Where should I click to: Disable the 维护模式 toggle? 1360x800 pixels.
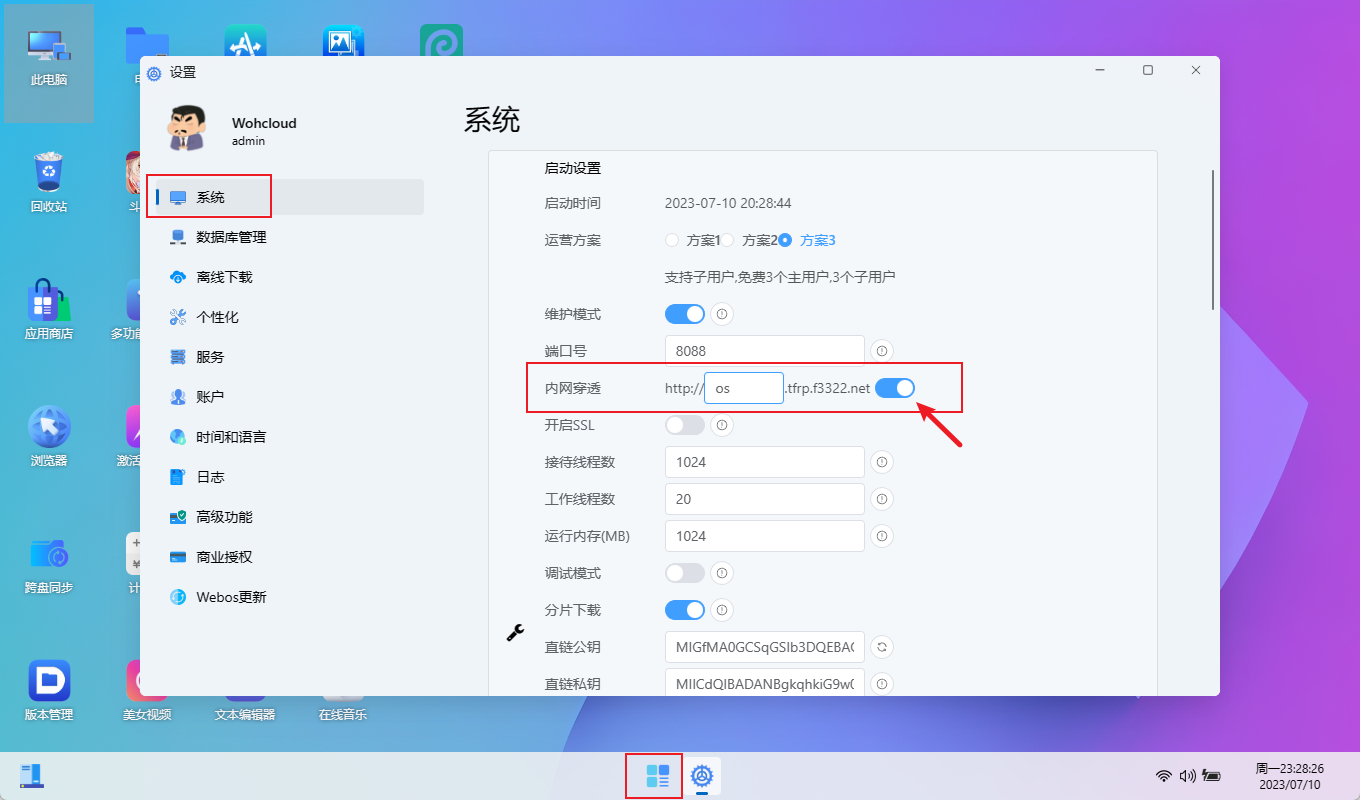(x=684, y=313)
